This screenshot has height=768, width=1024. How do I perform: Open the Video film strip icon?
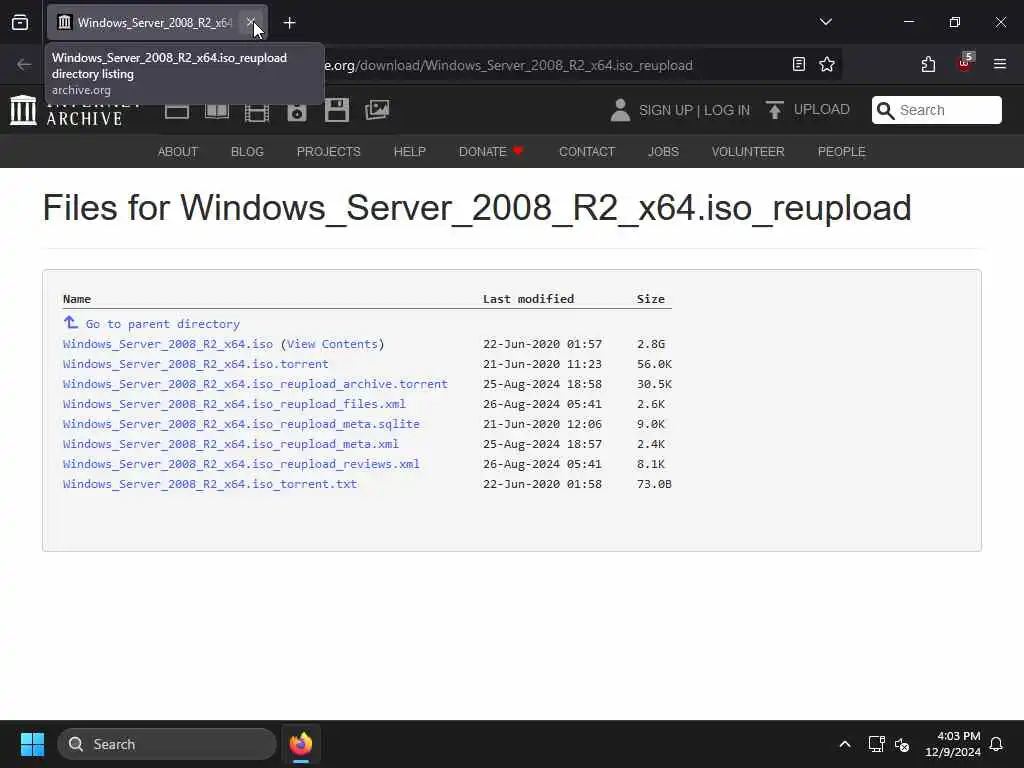point(257,111)
